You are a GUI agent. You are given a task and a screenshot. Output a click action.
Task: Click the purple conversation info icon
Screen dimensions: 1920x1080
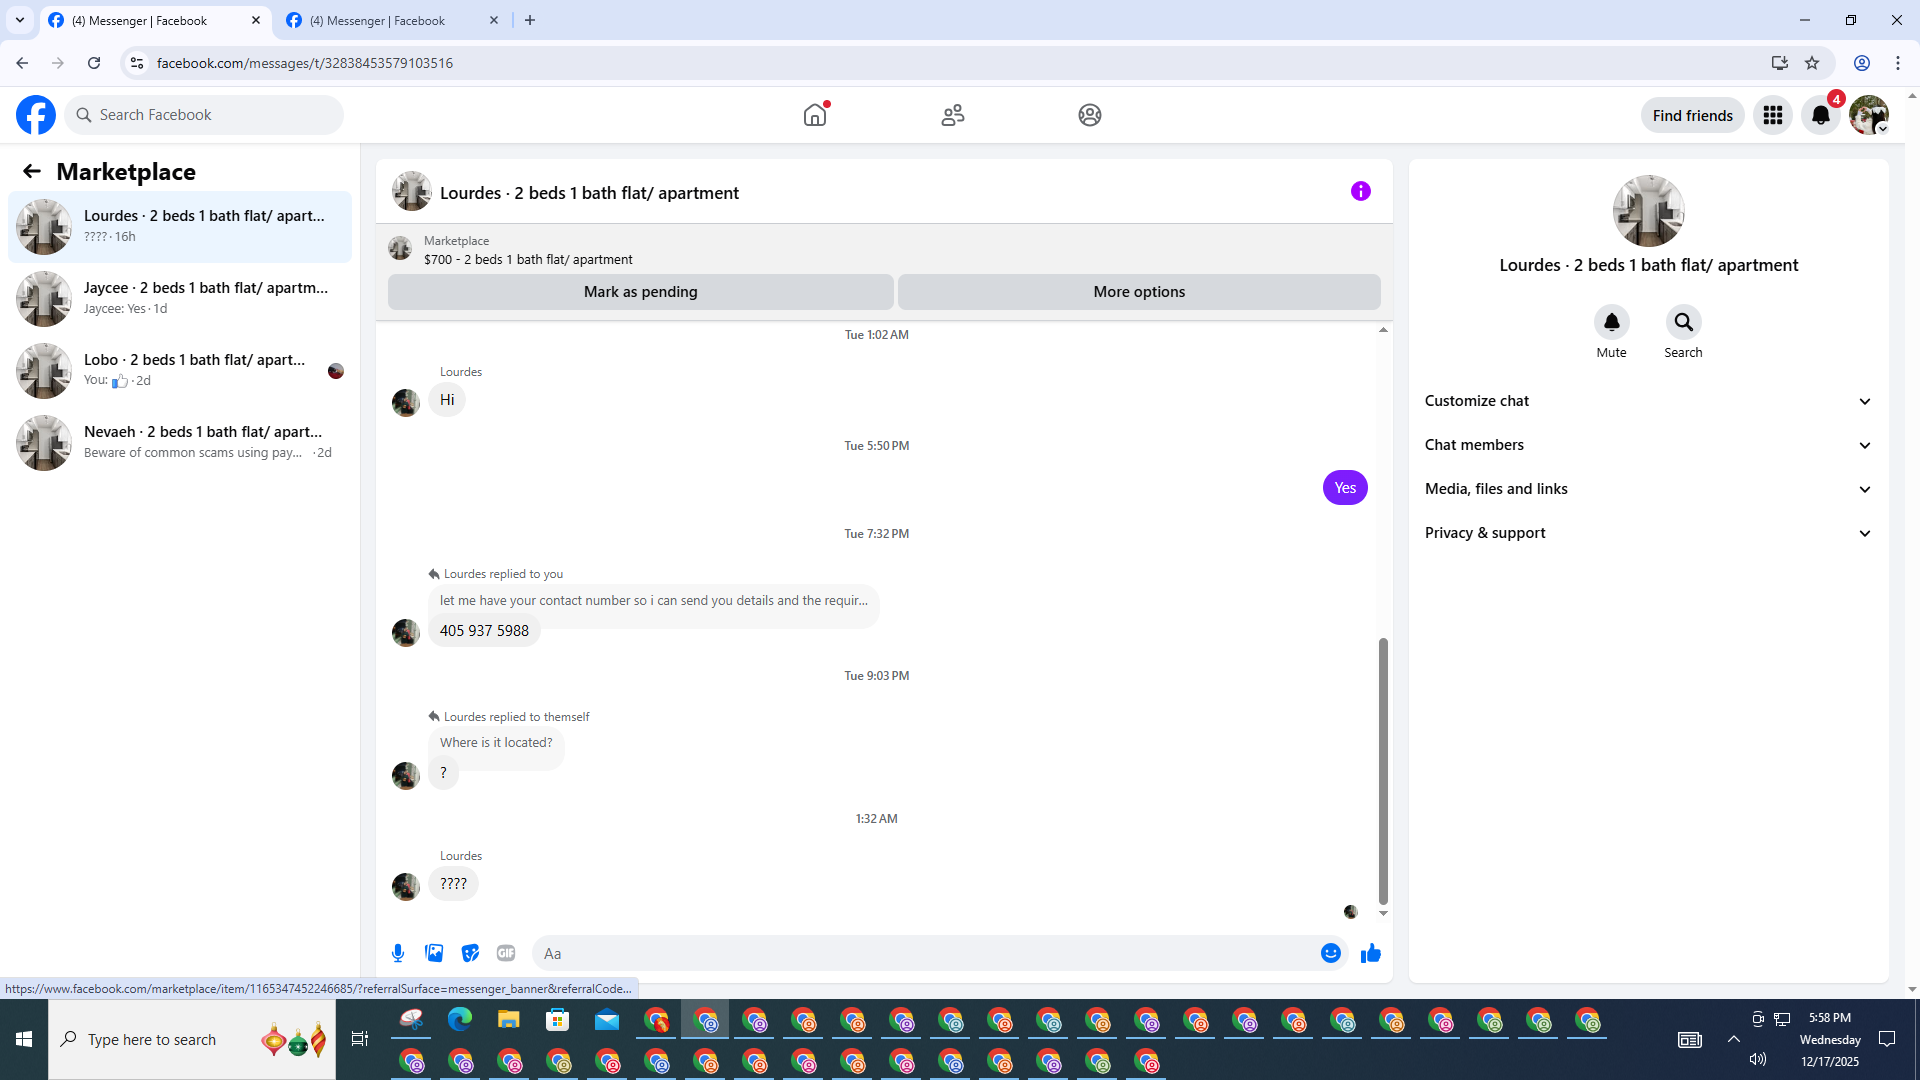coord(1360,191)
